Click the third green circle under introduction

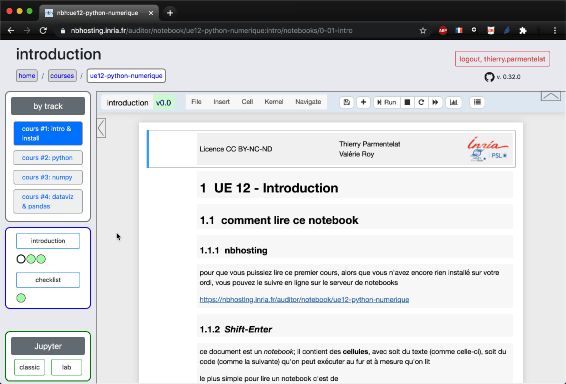pyautogui.click(x=41, y=259)
